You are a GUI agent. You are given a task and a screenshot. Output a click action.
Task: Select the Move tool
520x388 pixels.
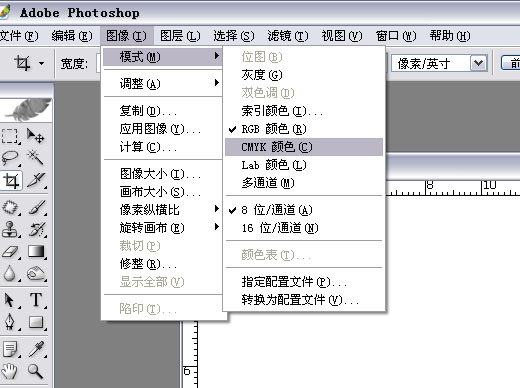[35, 136]
